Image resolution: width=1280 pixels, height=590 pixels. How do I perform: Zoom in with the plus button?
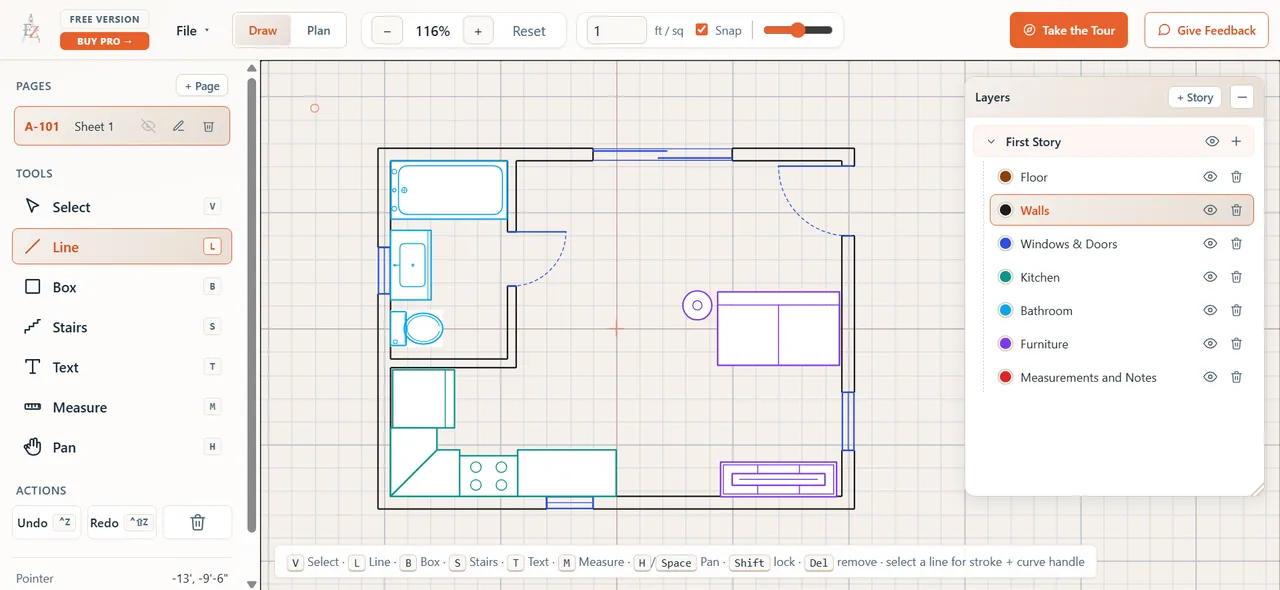[x=478, y=31]
